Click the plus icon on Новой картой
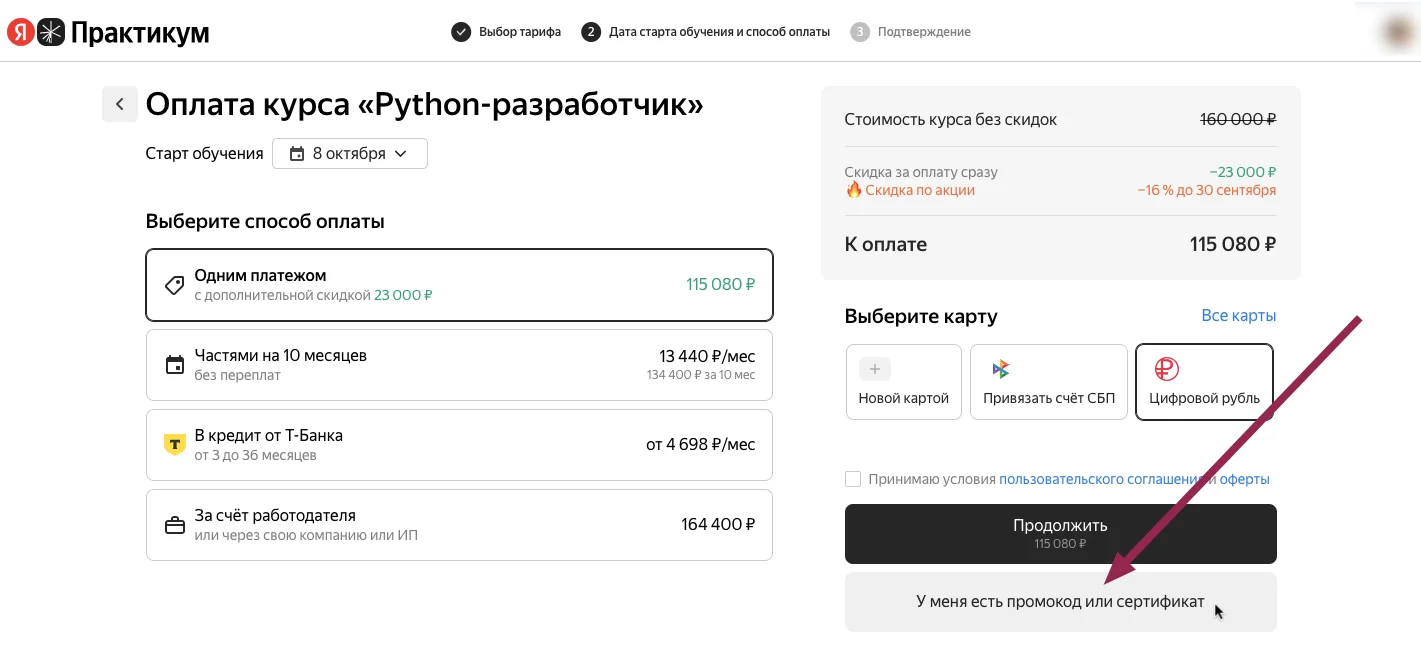Image resolution: width=1421 pixels, height=645 pixels. 874,369
